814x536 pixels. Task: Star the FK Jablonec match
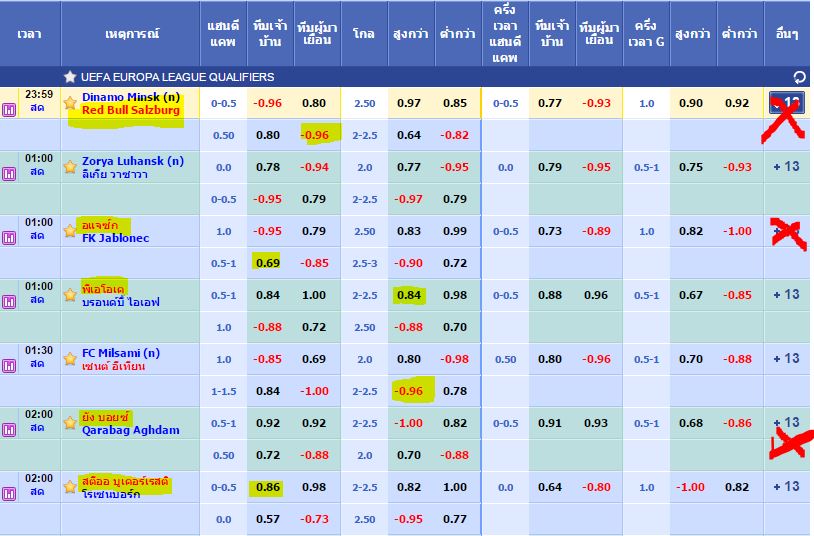70,231
